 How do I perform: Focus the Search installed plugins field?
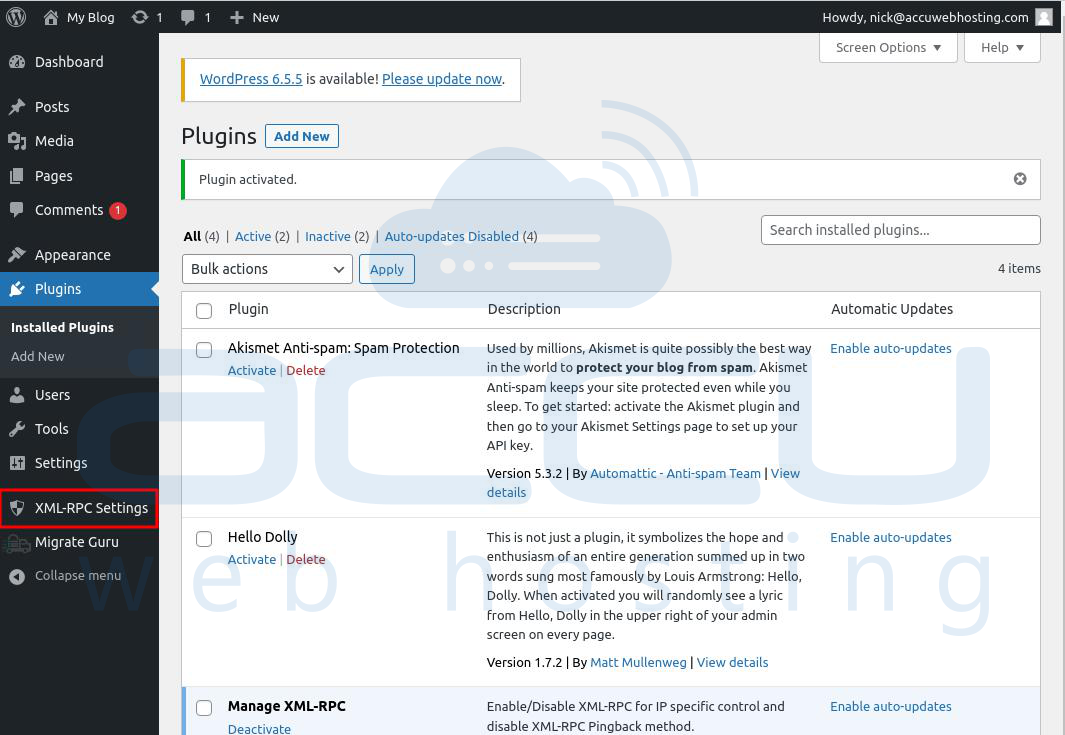click(x=901, y=230)
